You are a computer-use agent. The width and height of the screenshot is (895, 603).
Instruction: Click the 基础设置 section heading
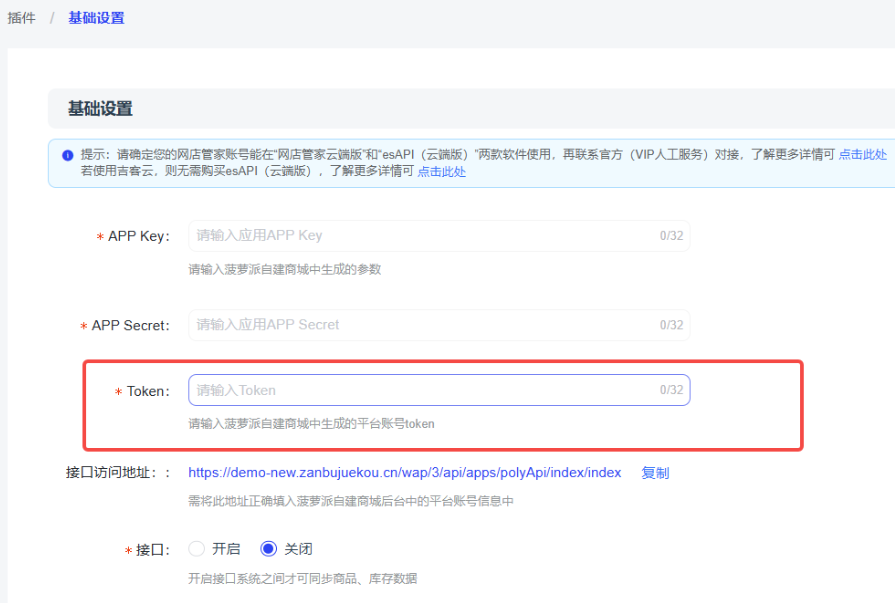[100, 109]
